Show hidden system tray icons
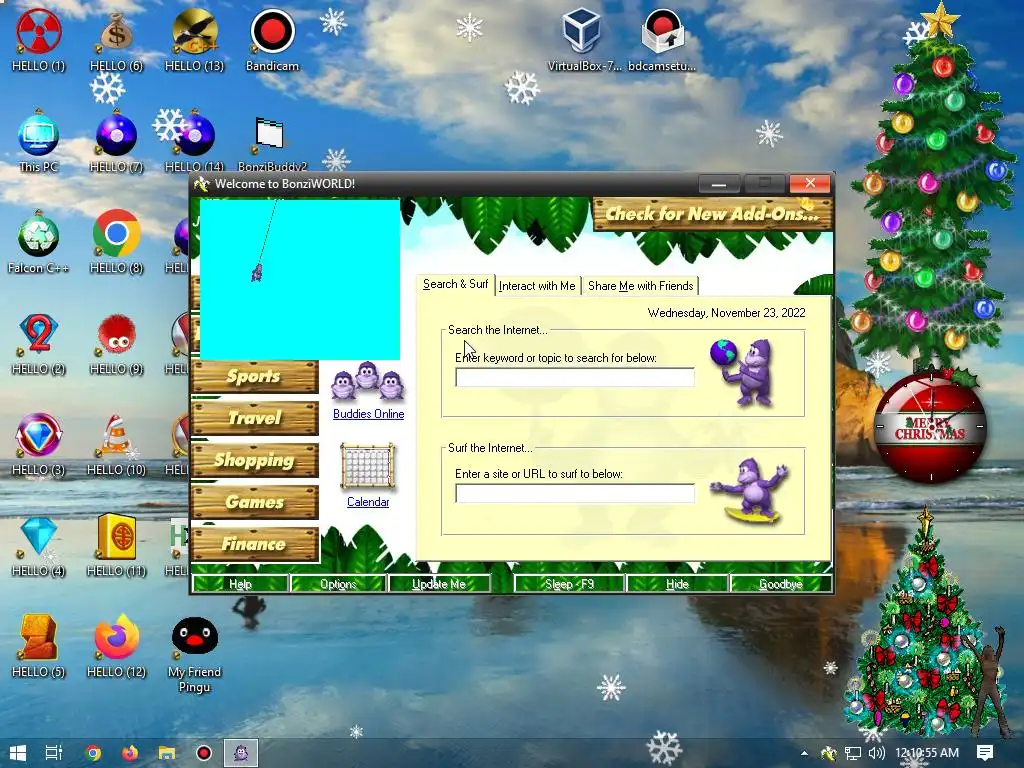The height and width of the screenshot is (768, 1024). tap(804, 753)
